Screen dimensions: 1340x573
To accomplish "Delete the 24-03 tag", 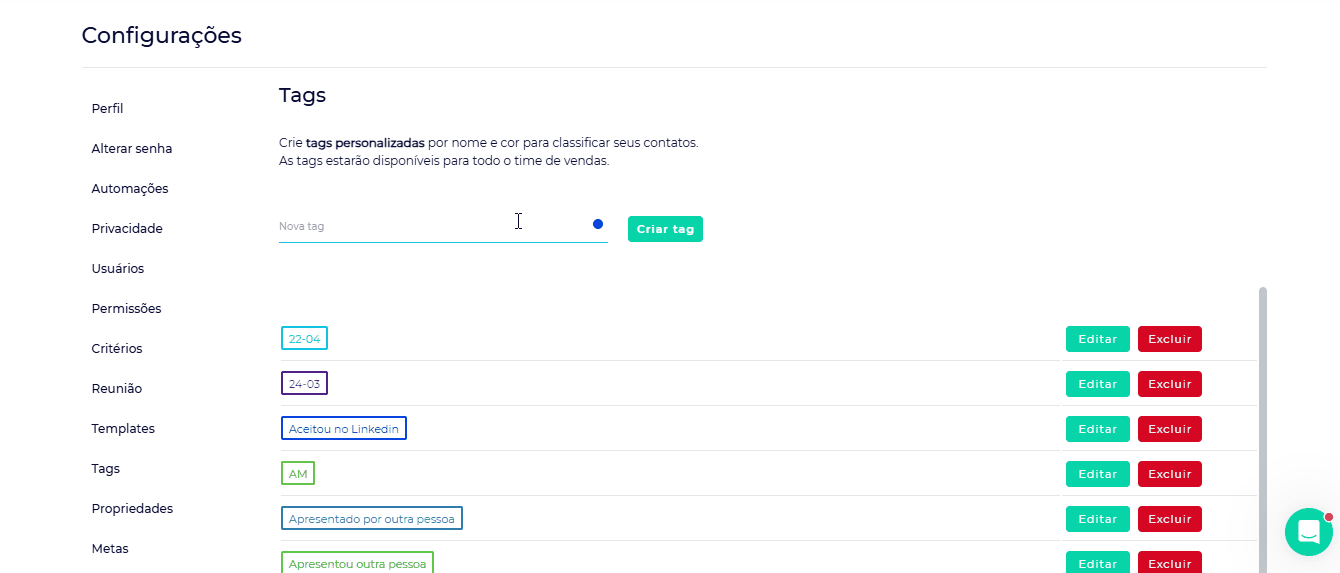I will click(1169, 384).
